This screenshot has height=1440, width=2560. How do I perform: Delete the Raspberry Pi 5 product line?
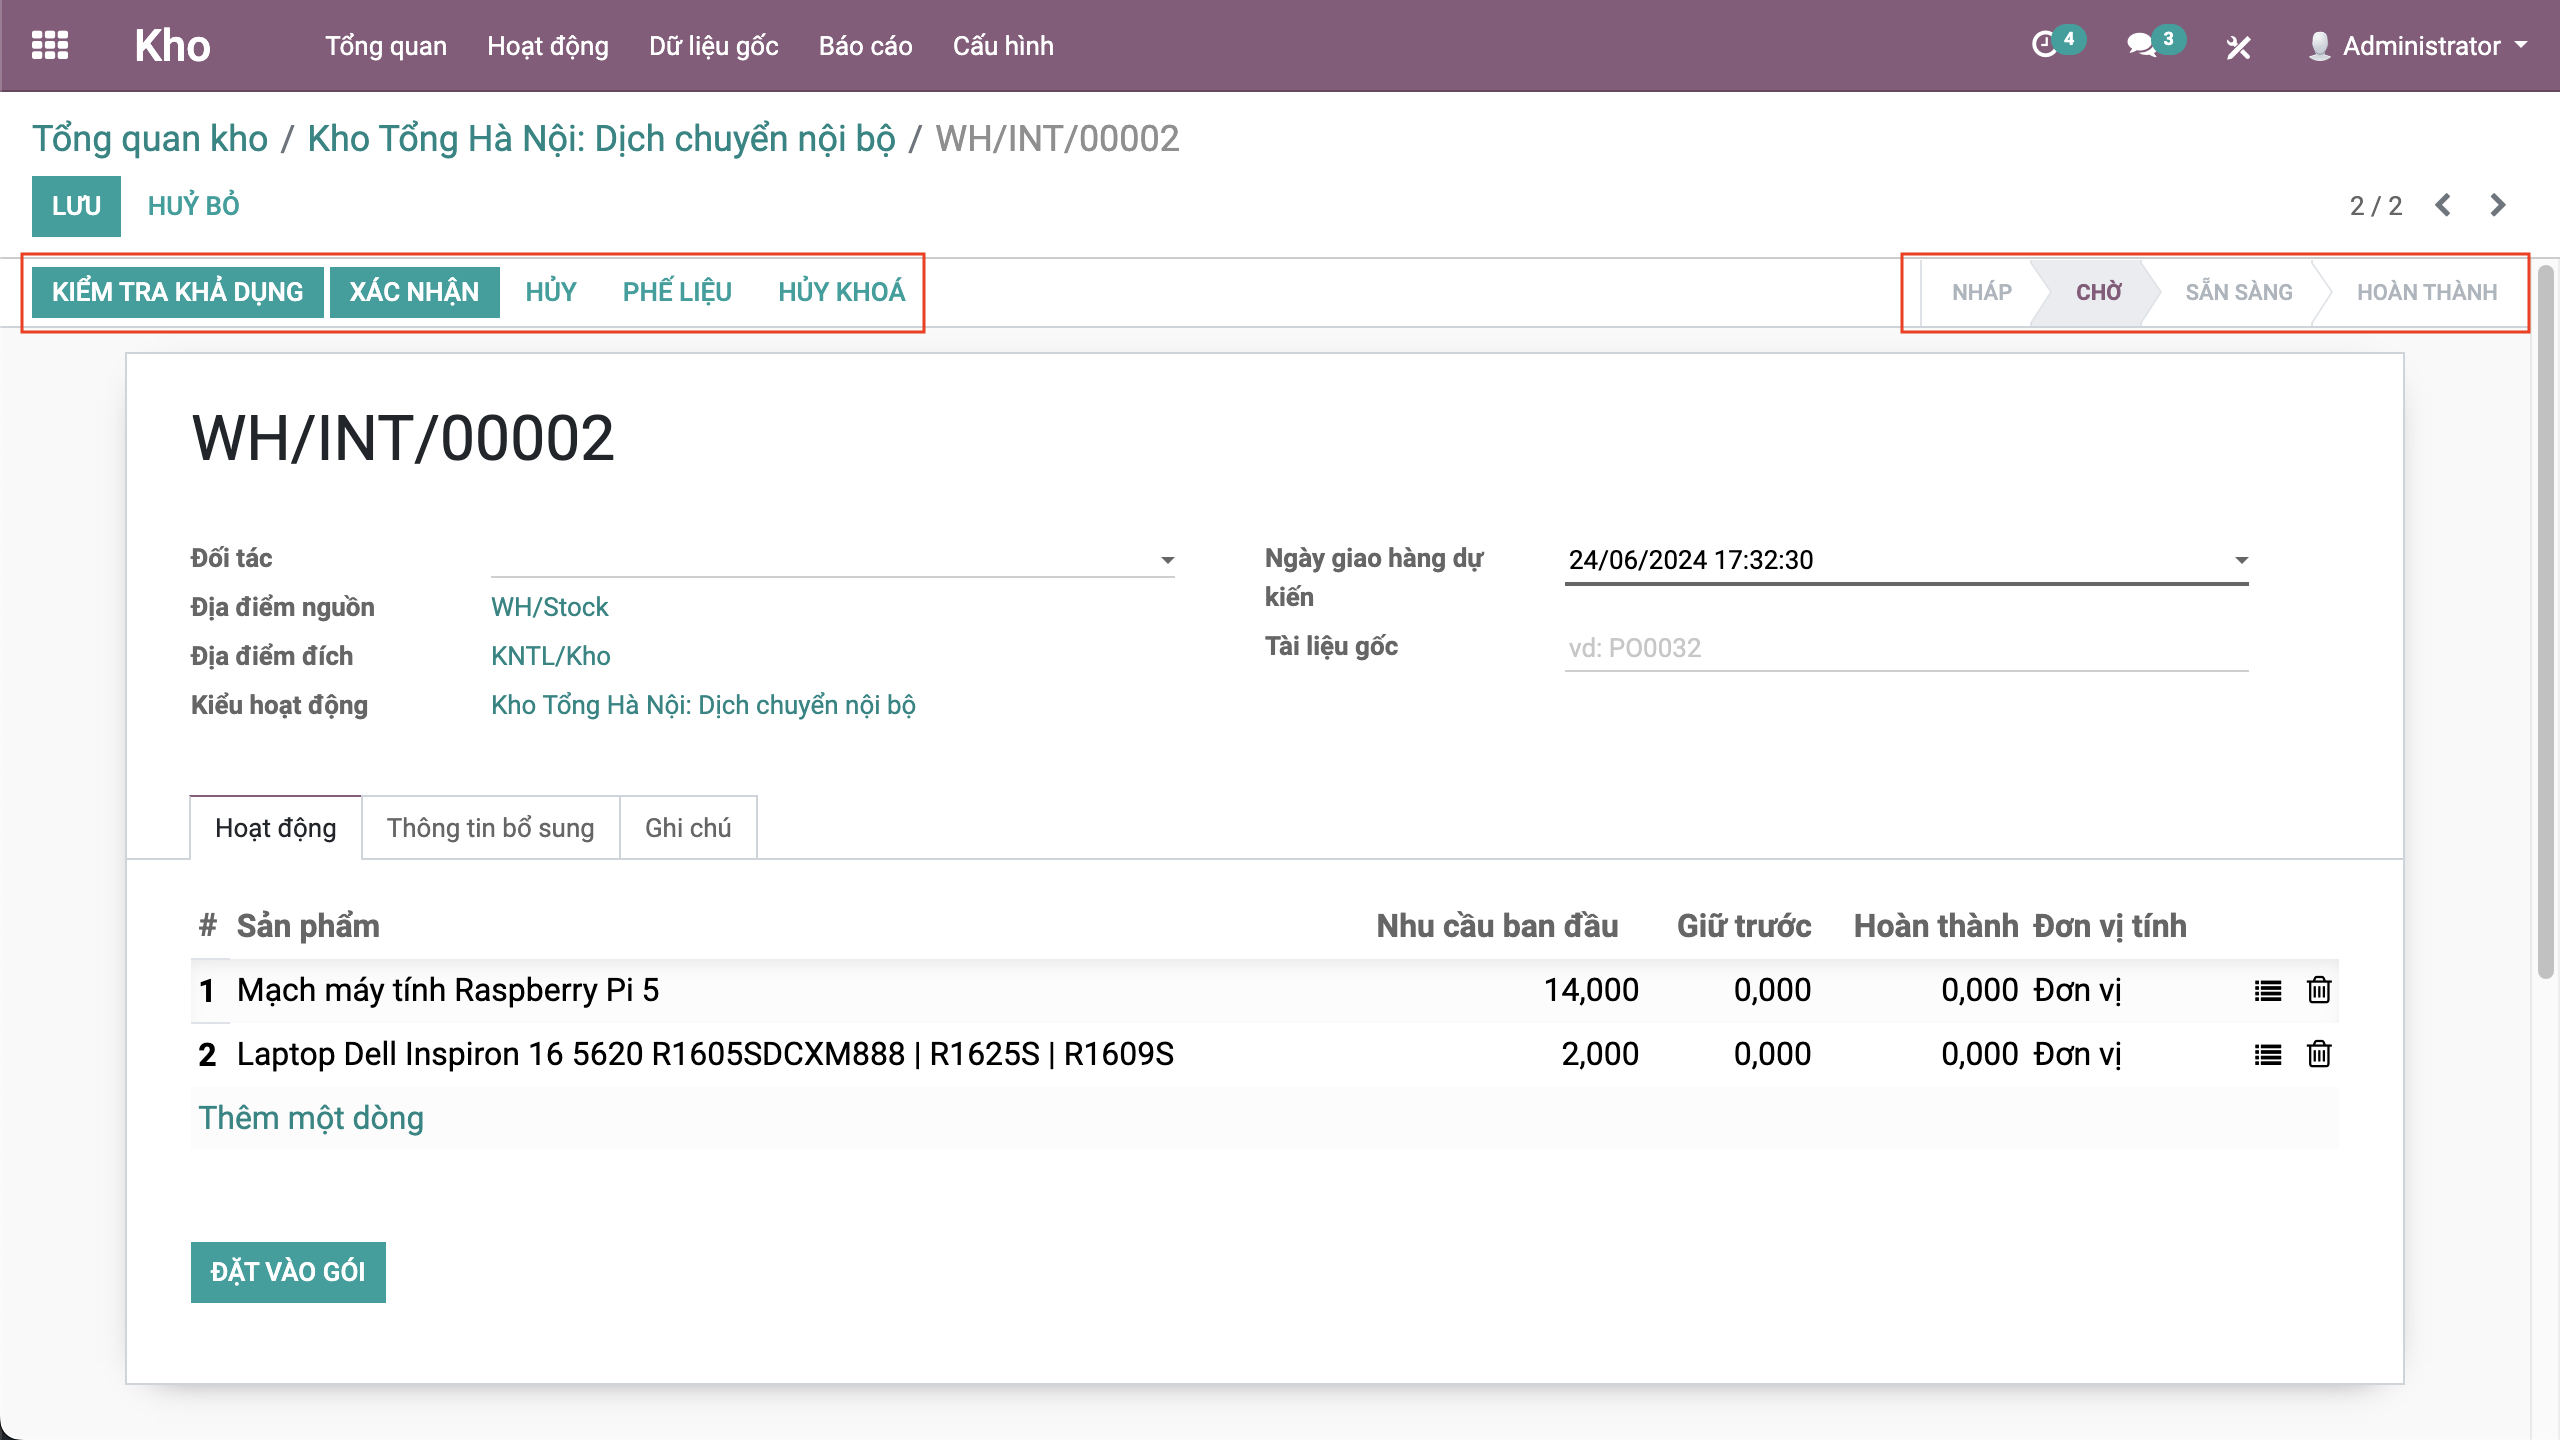pos(2319,990)
